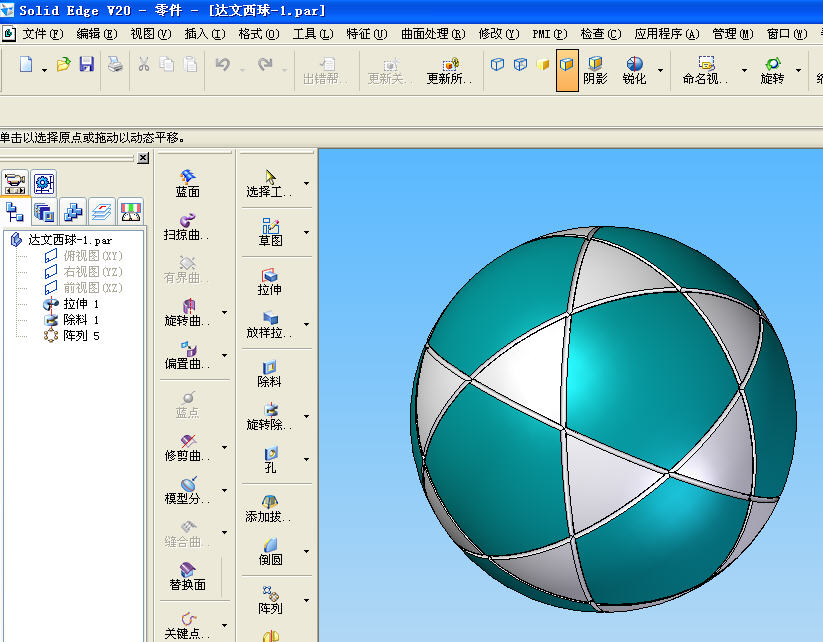This screenshot has width=823, height=642.
Task: Click the 更新所 (Update all) toolbar icon
Action: coord(449,71)
